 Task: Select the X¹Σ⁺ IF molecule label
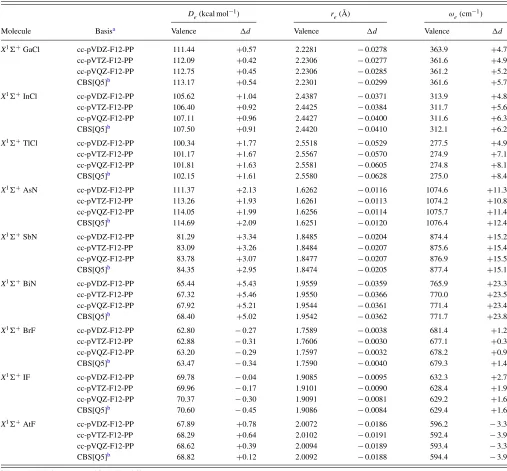click(15, 377)
